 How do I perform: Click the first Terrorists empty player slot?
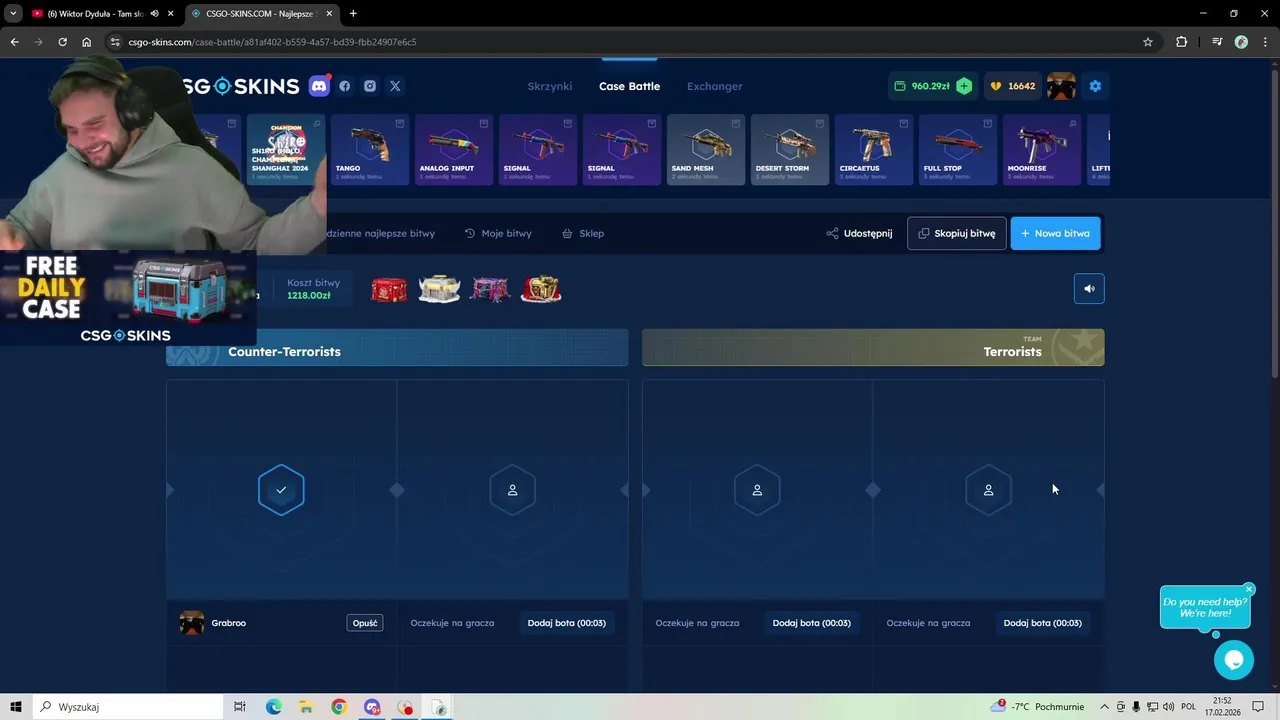coord(757,490)
